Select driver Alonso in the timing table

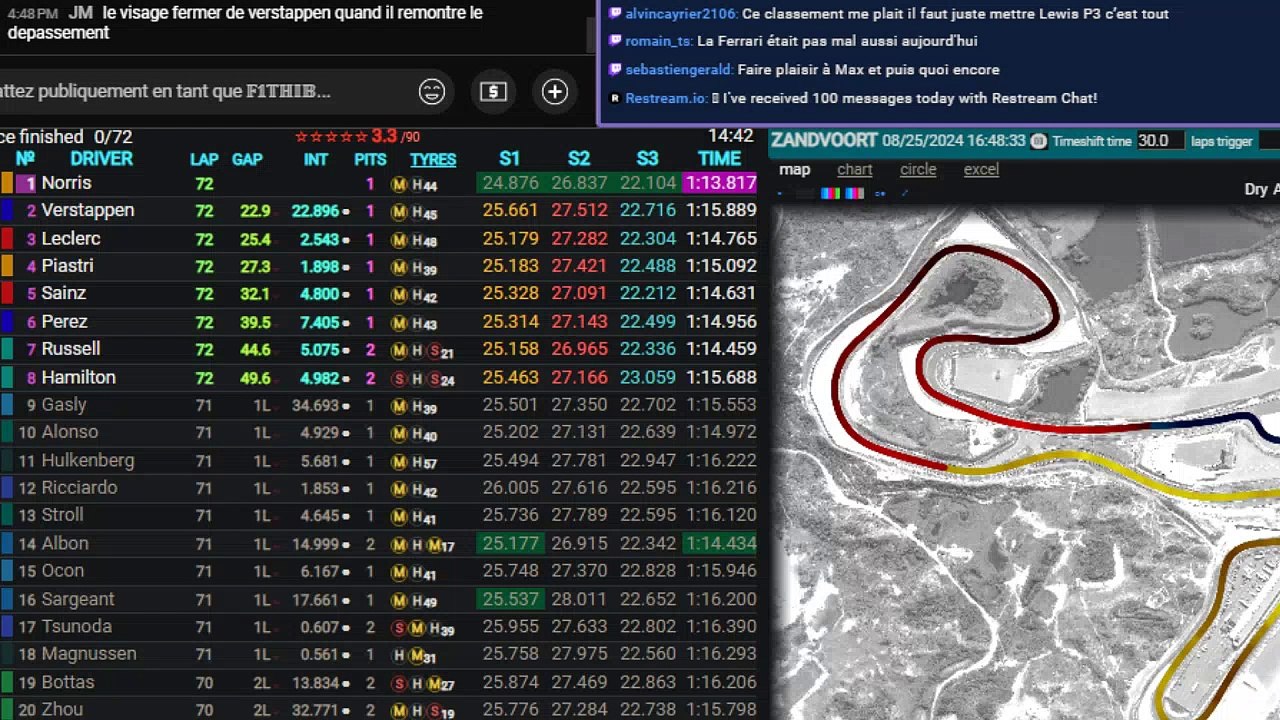click(70, 432)
